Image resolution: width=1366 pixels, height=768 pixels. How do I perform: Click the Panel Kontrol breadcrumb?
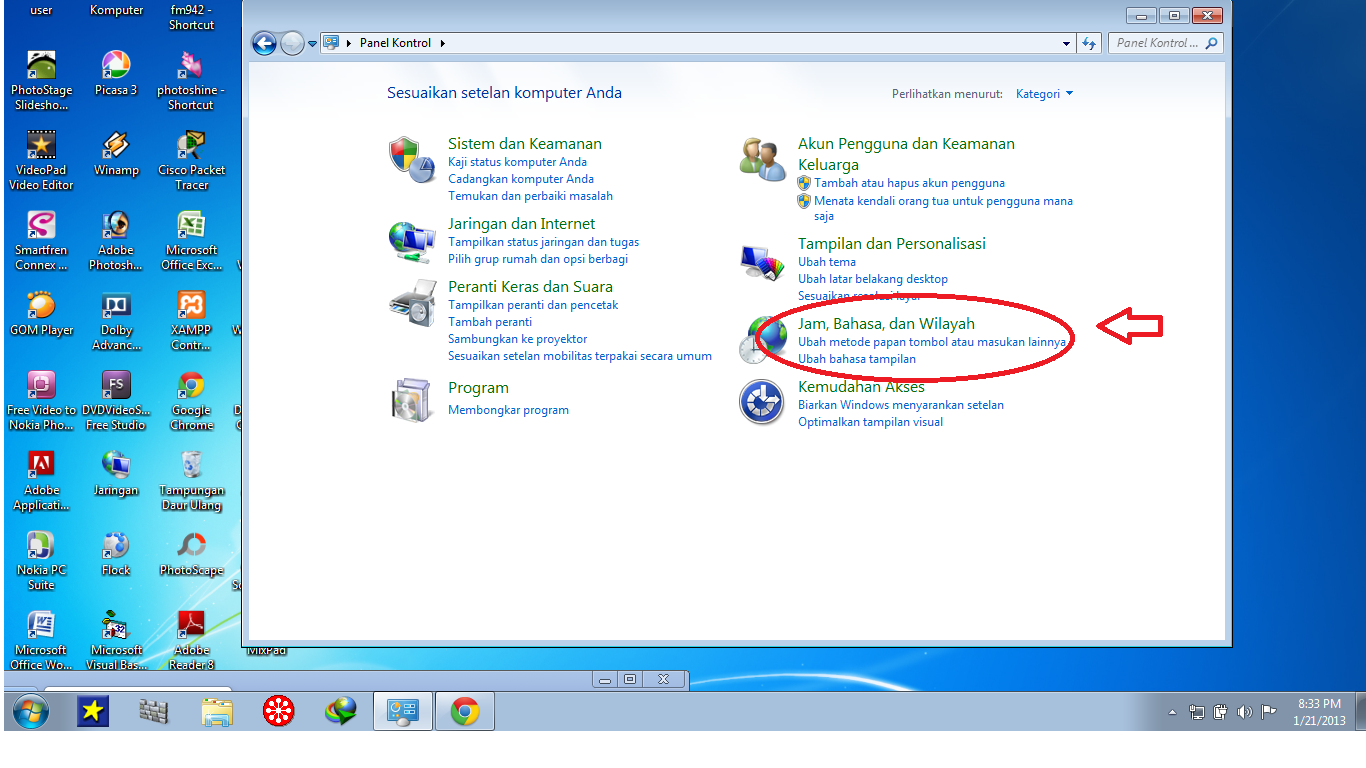coord(396,43)
